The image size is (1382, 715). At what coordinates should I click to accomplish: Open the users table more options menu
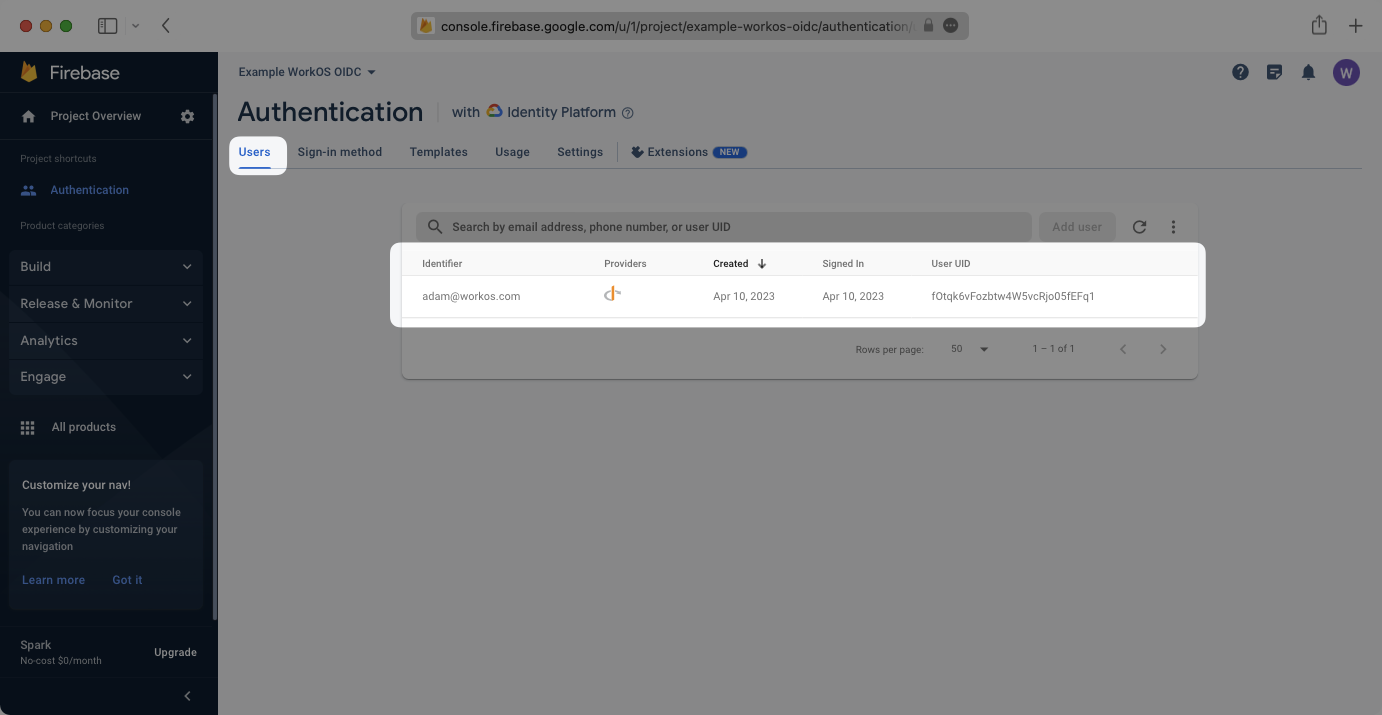[x=1173, y=227]
